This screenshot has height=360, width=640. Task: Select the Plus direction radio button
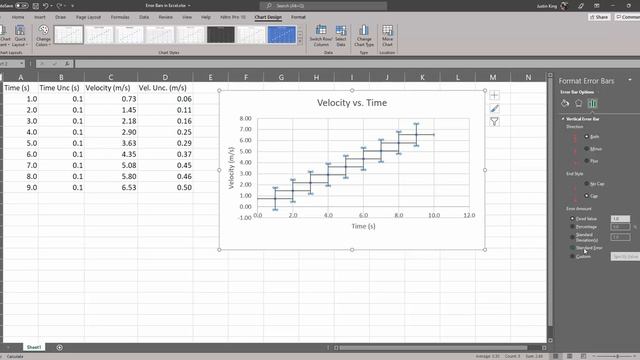587,161
